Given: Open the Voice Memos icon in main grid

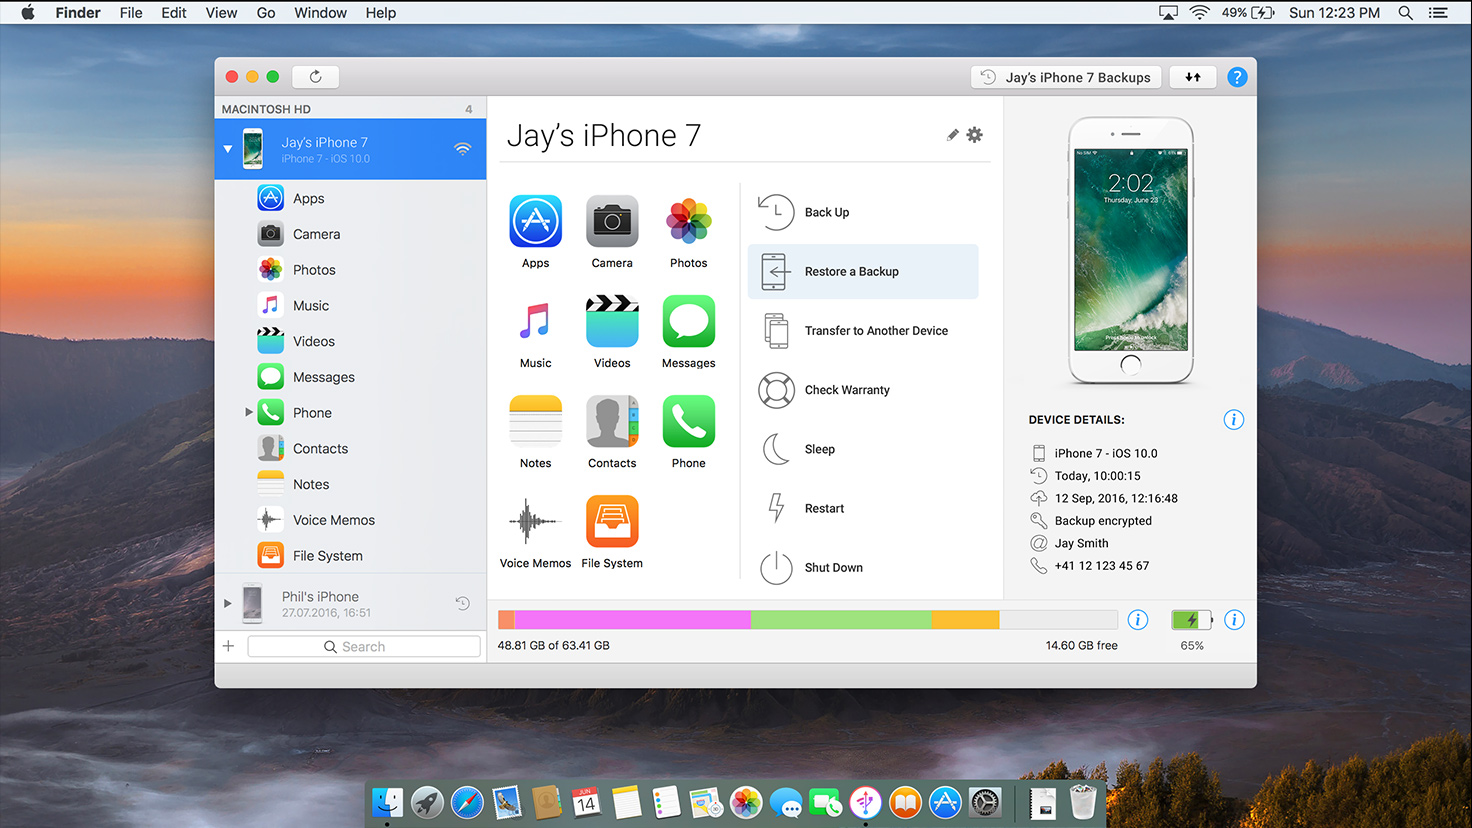Looking at the screenshot, I should [535, 521].
